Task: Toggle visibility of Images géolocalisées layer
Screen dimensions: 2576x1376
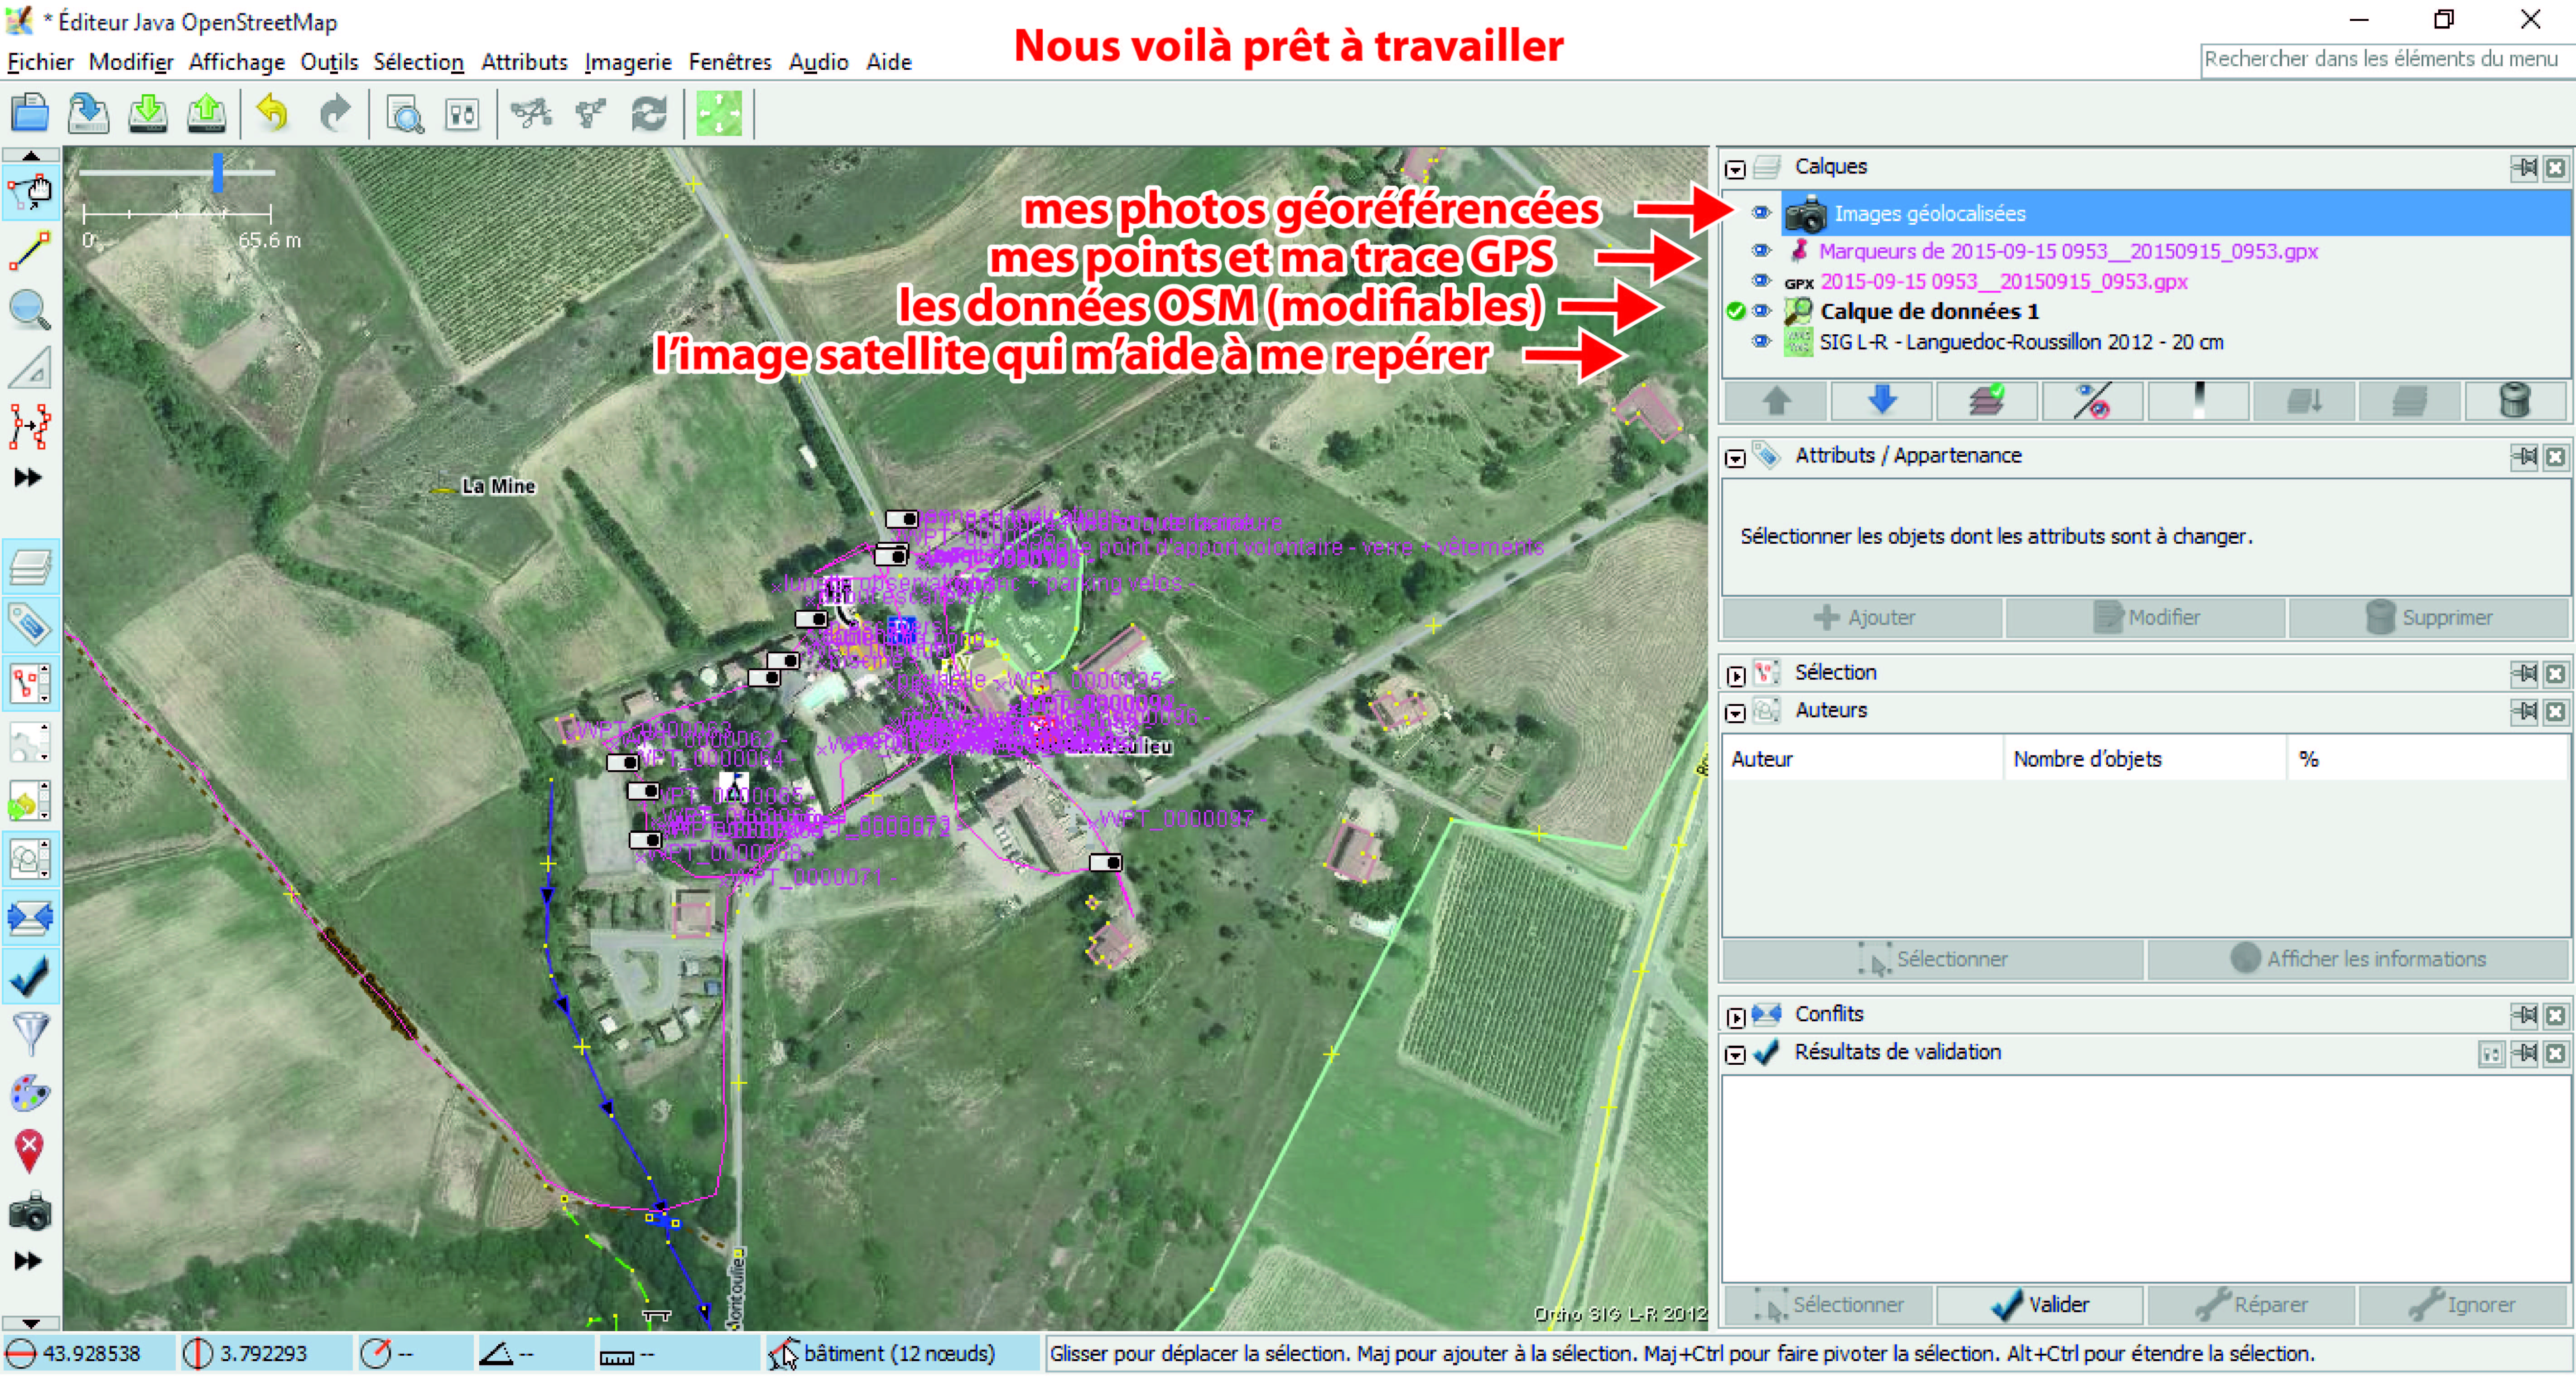Action: (x=1761, y=213)
